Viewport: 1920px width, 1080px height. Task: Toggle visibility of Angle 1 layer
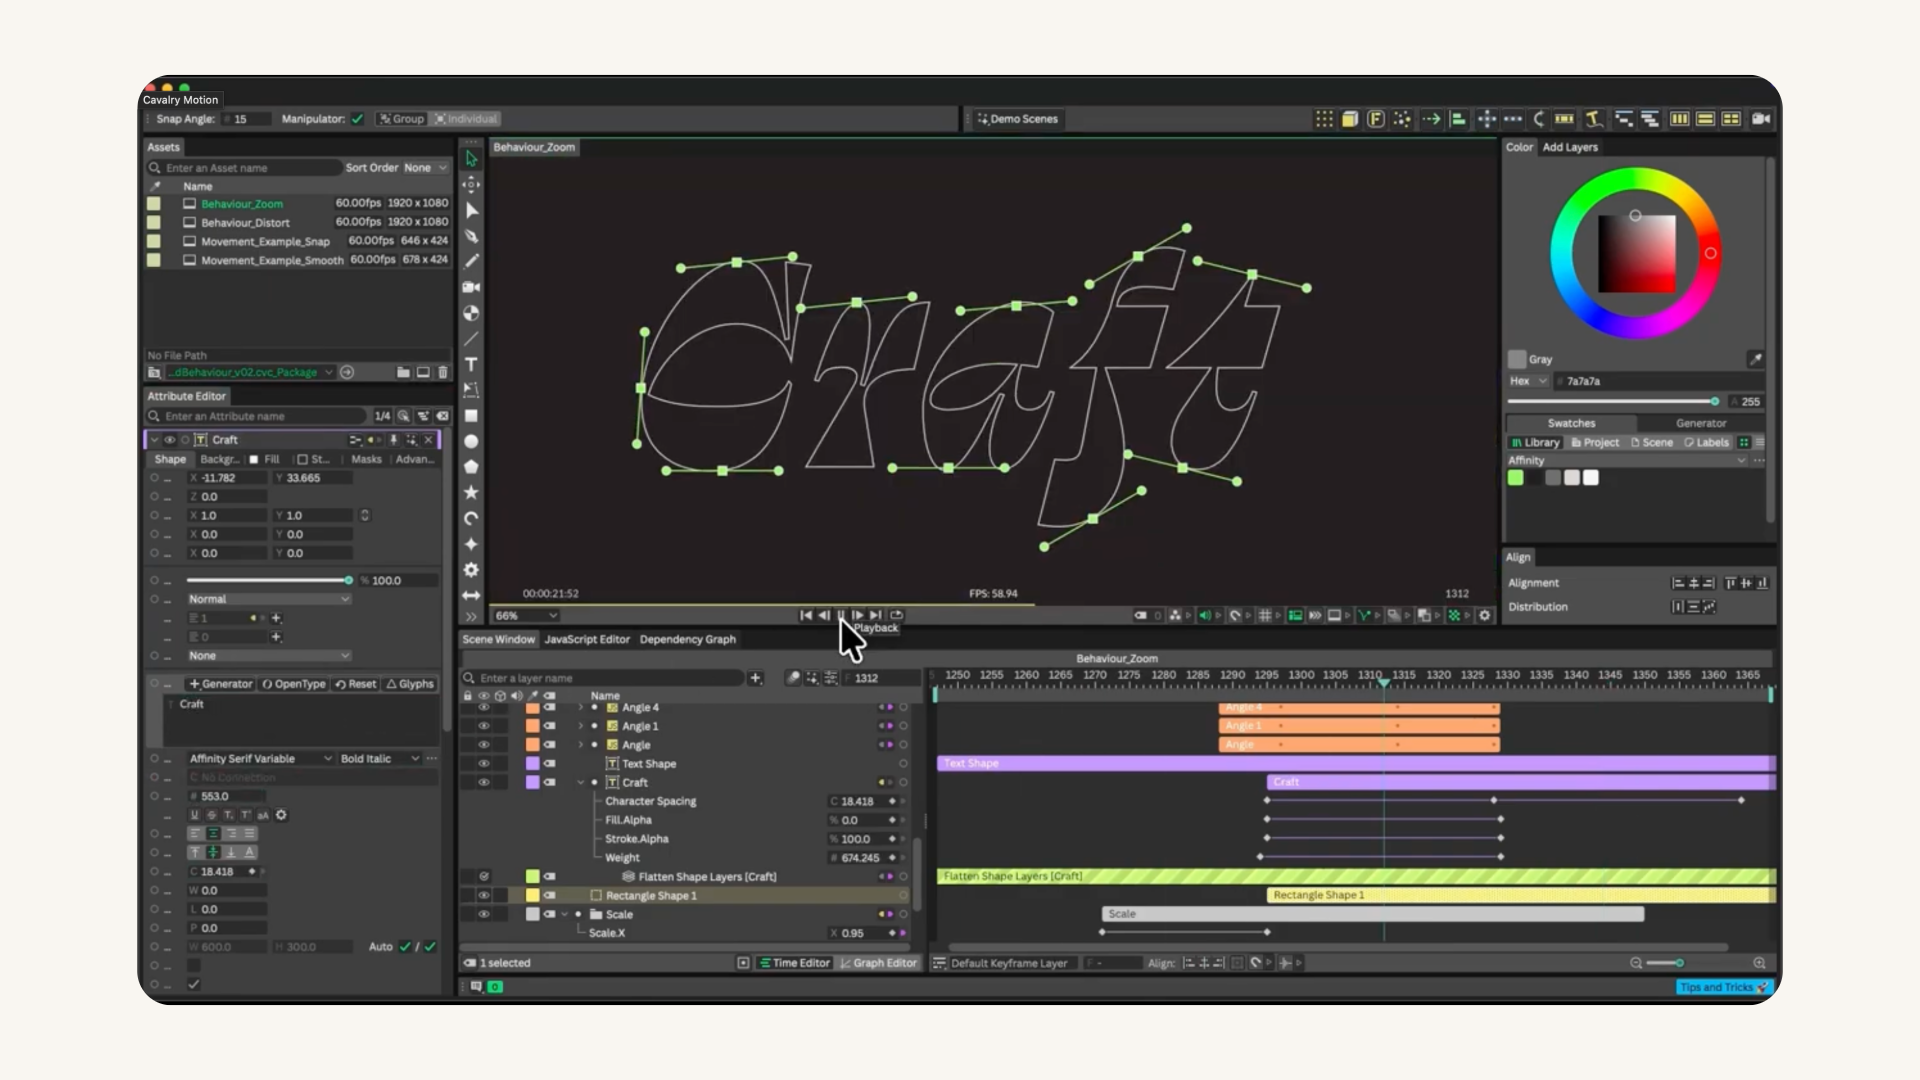pyautogui.click(x=484, y=726)
